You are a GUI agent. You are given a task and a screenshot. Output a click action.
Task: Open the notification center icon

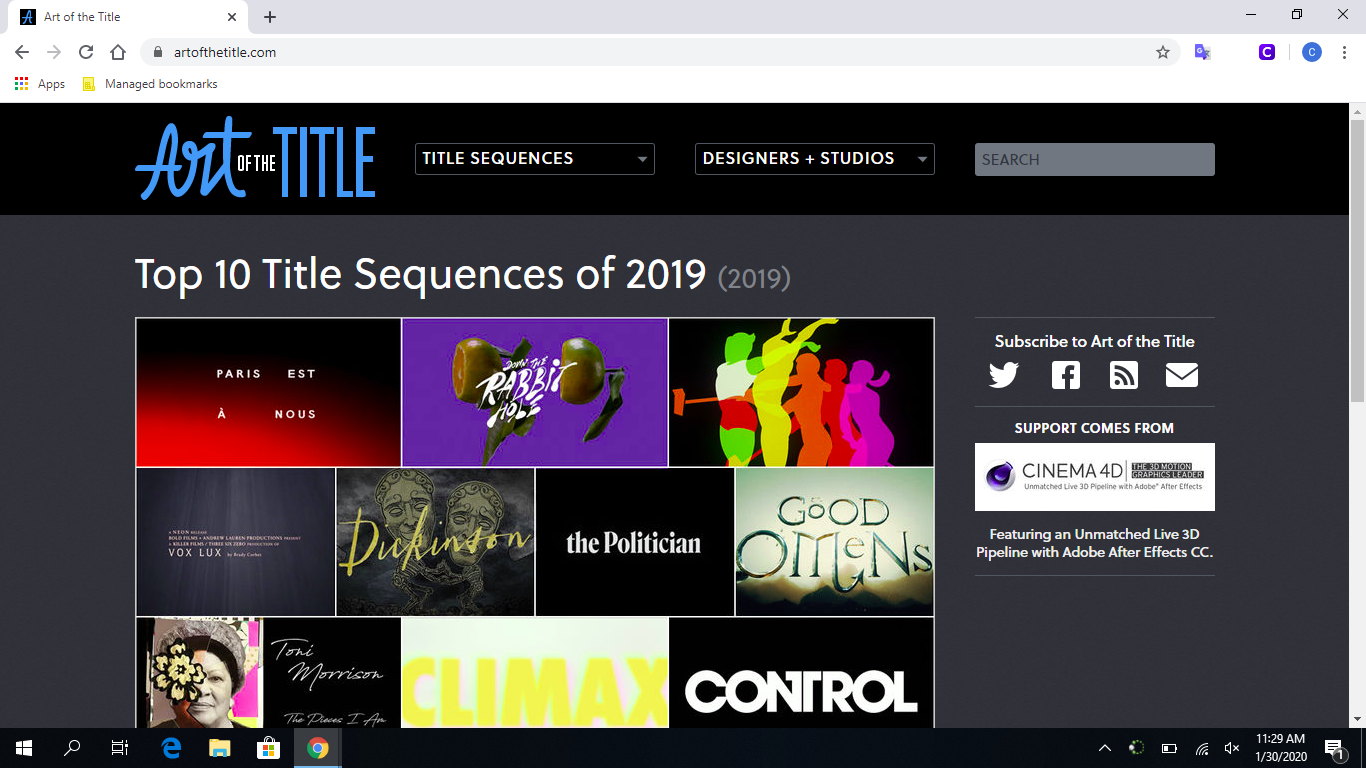tap(1334, 748)
